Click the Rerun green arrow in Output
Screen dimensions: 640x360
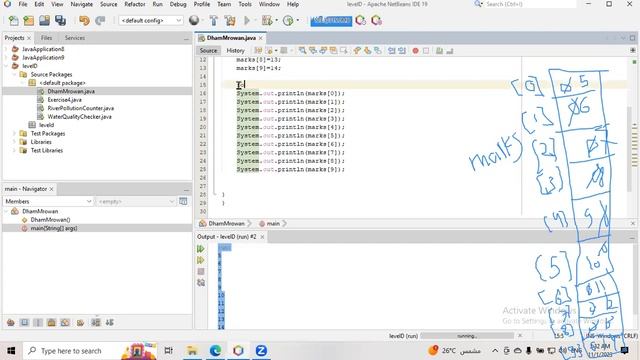pyautogui.click(x=201, y=249)
